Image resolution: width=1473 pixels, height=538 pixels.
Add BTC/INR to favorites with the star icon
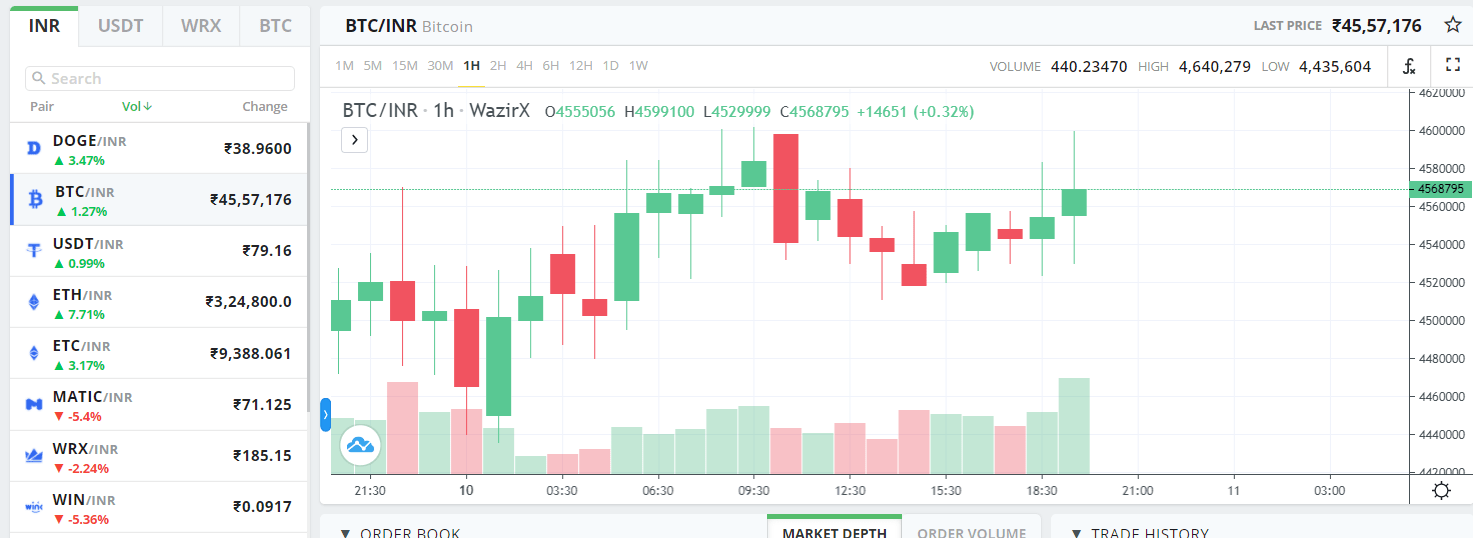pos(1452,25)
